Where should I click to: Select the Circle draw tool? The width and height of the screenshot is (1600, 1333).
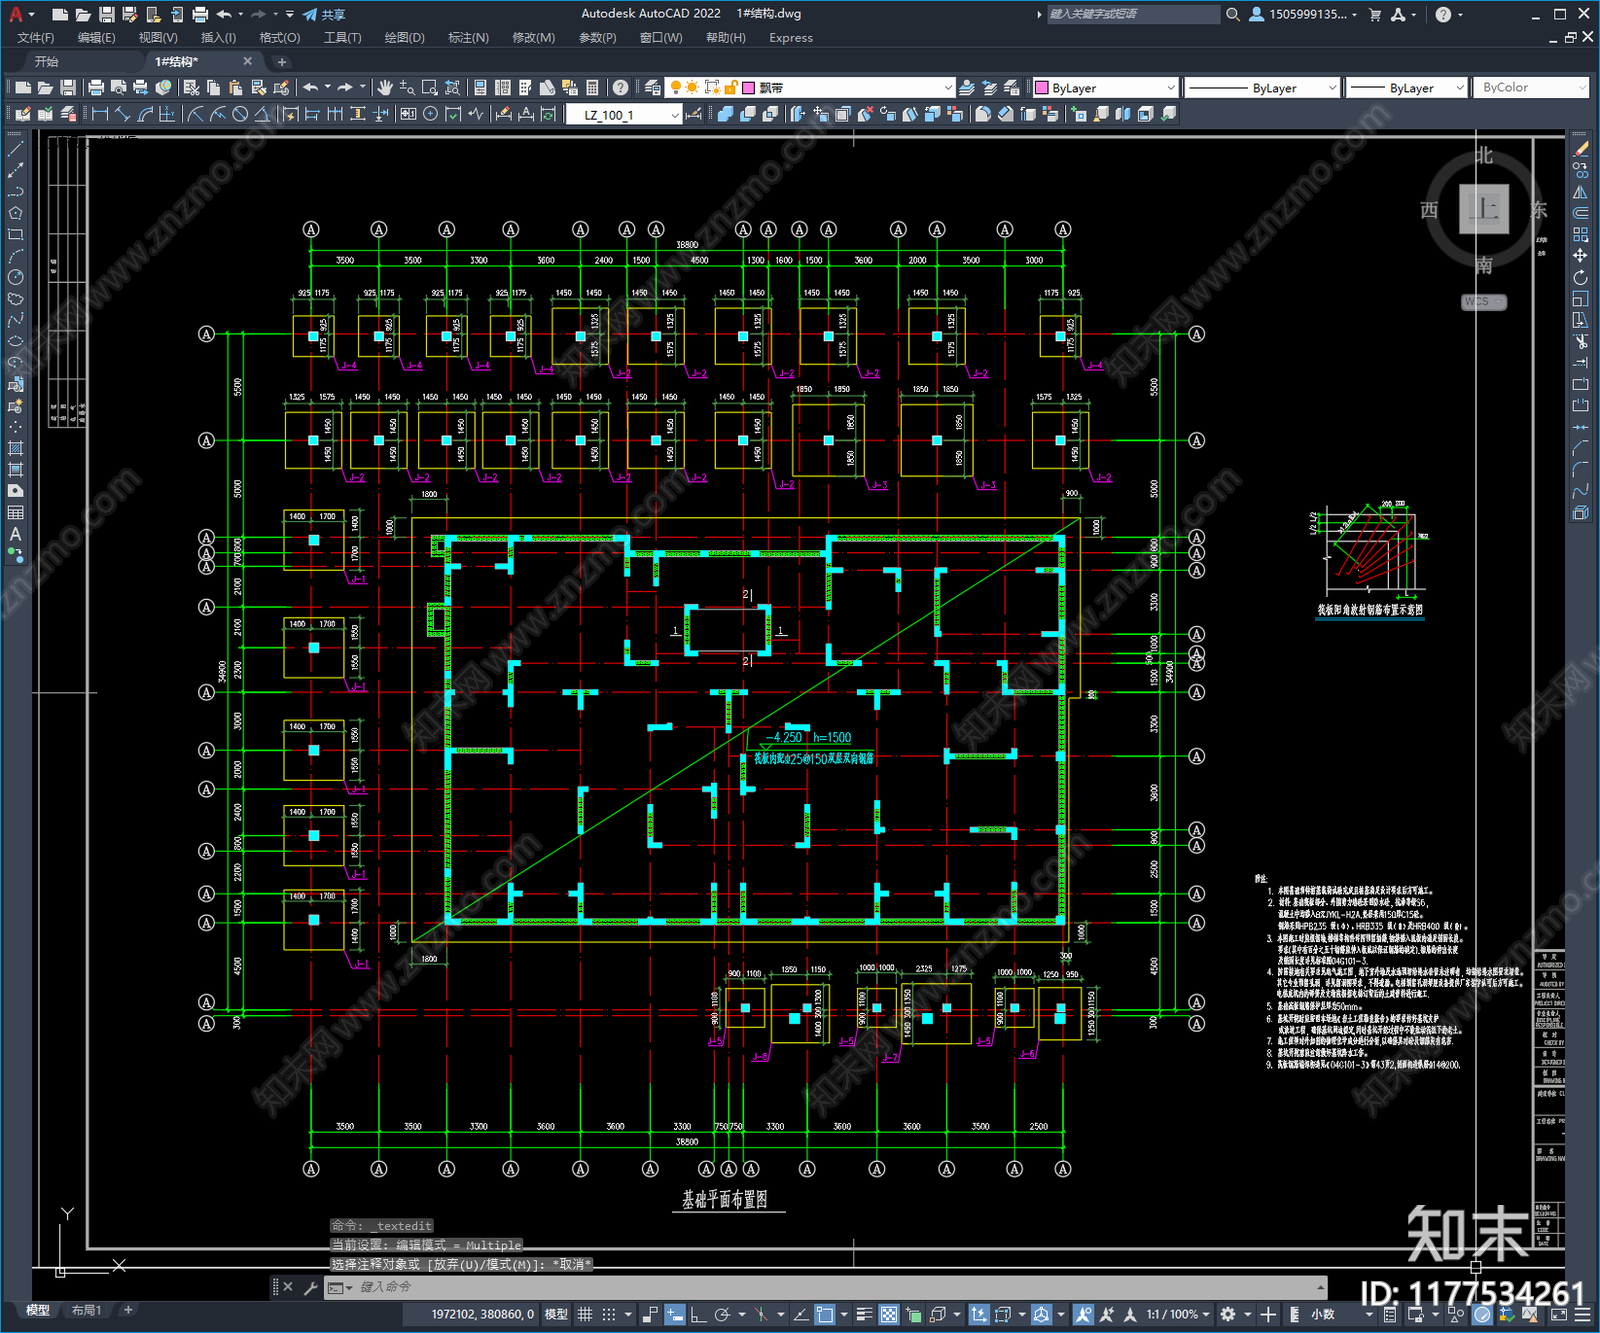click(x=15, y=277)
